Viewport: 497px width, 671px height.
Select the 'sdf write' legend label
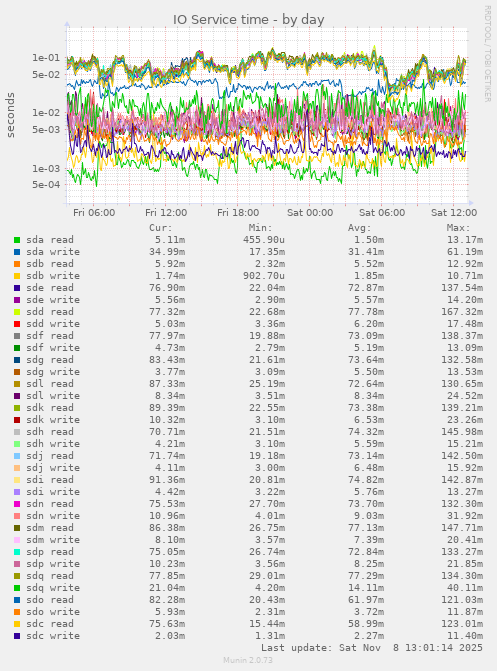click(x=53, y=348)
